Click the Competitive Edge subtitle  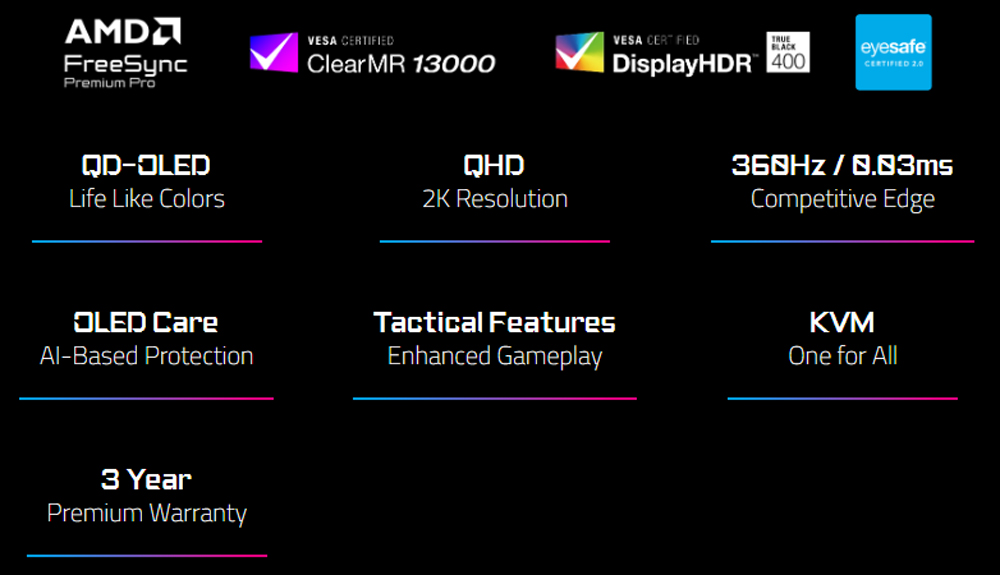coord(842,198)
